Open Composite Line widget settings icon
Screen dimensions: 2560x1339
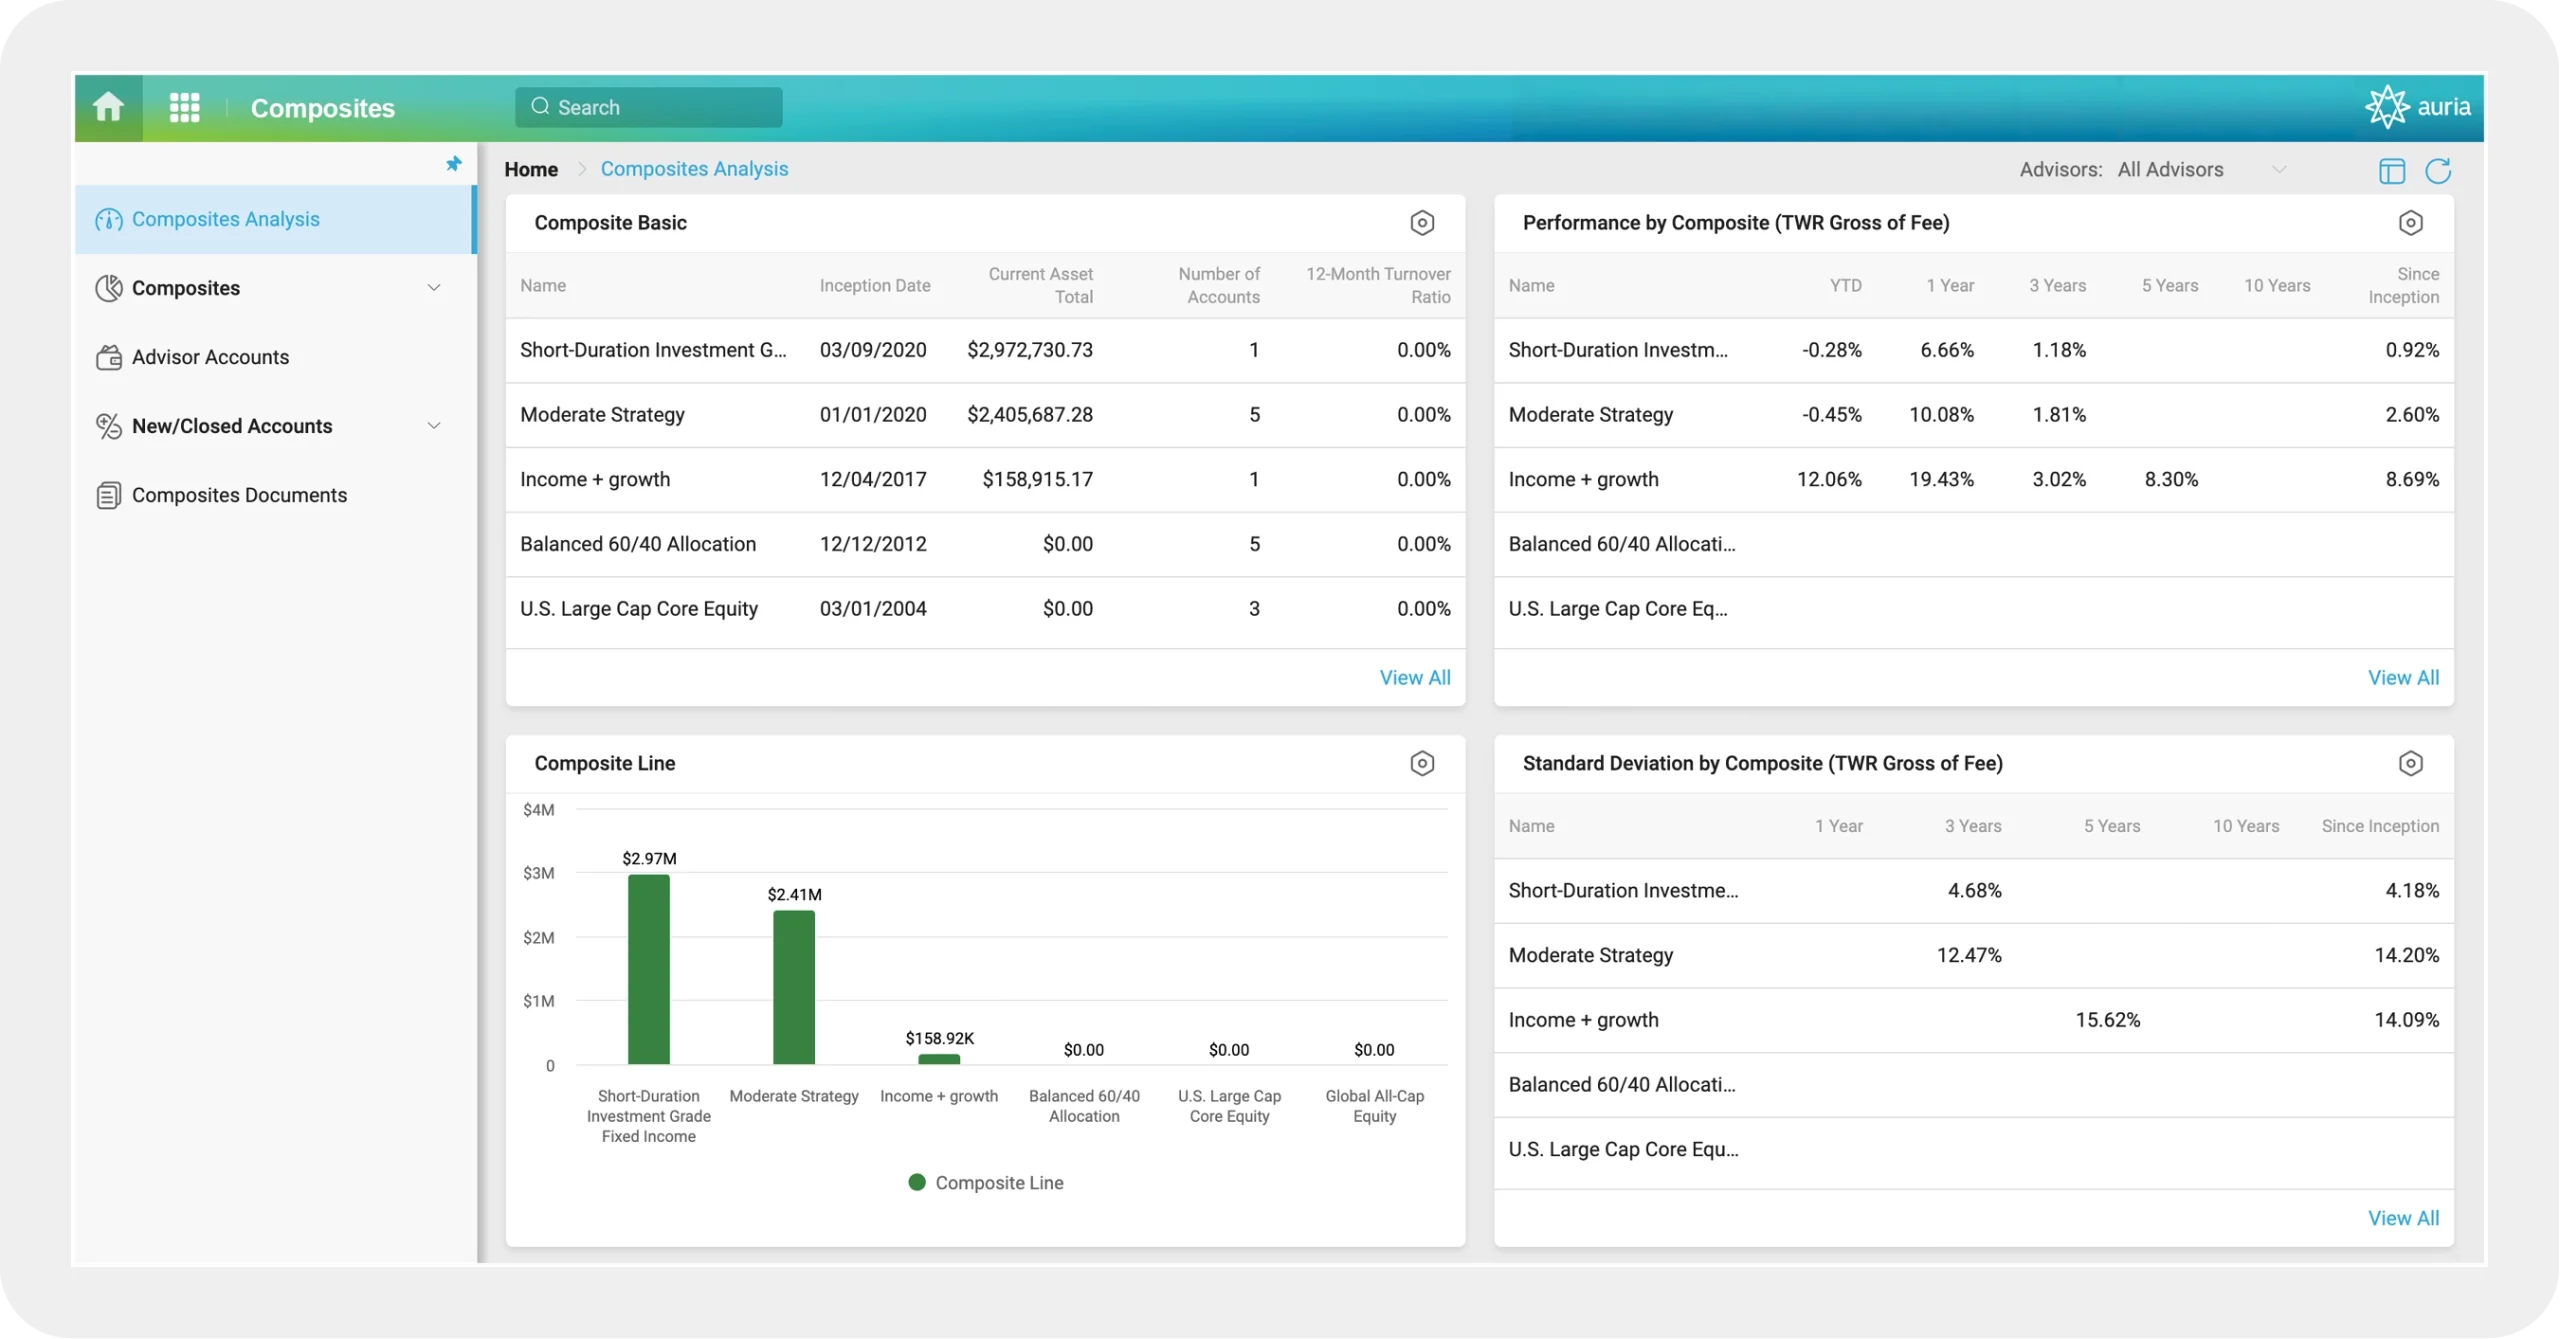tap(1422, 764)
